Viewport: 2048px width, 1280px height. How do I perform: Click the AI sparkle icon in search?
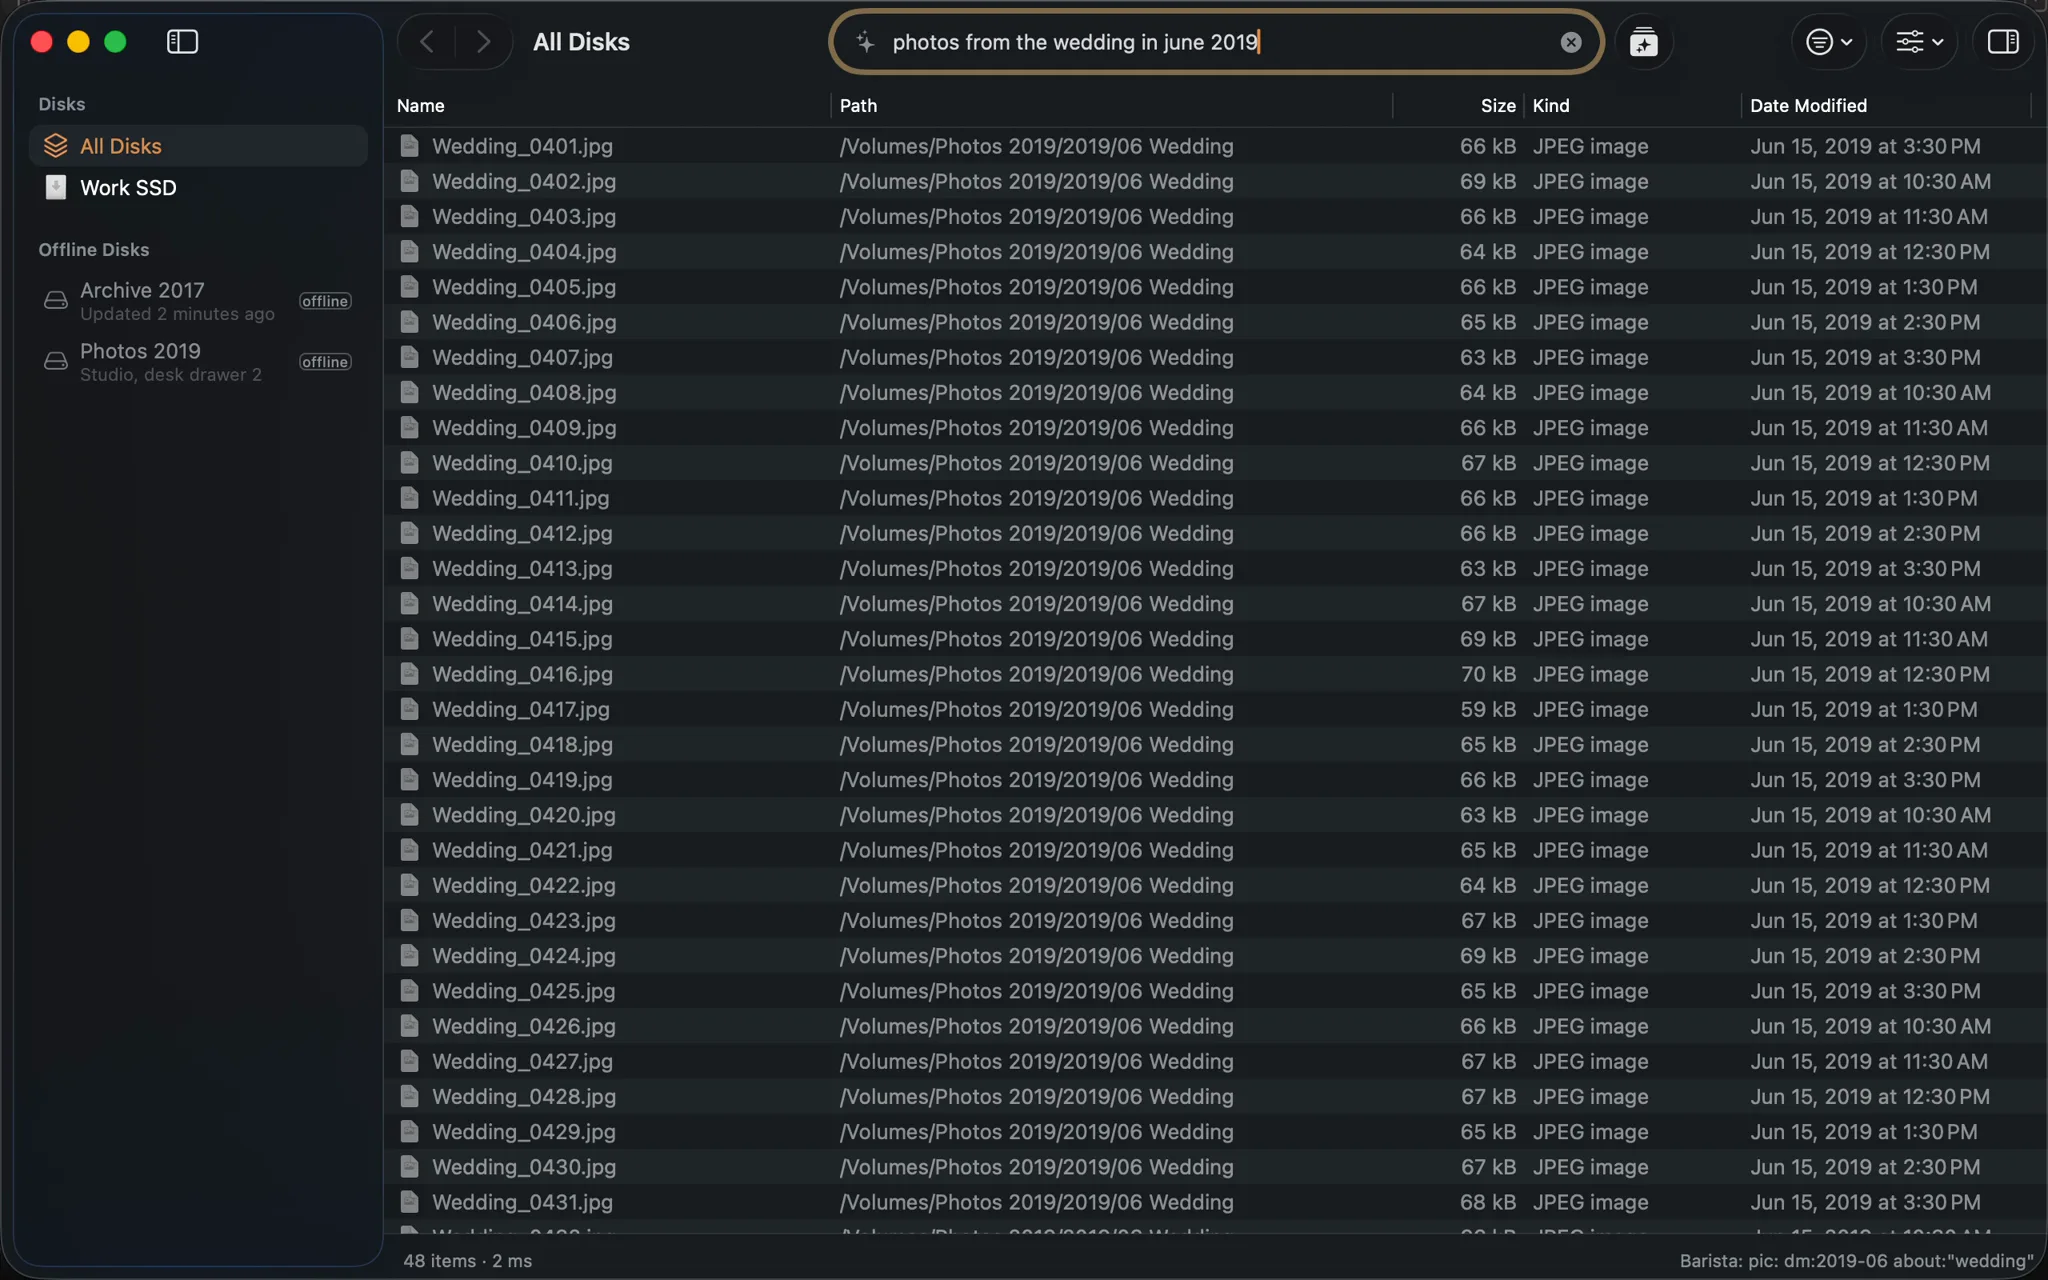[x=866, y=42]
